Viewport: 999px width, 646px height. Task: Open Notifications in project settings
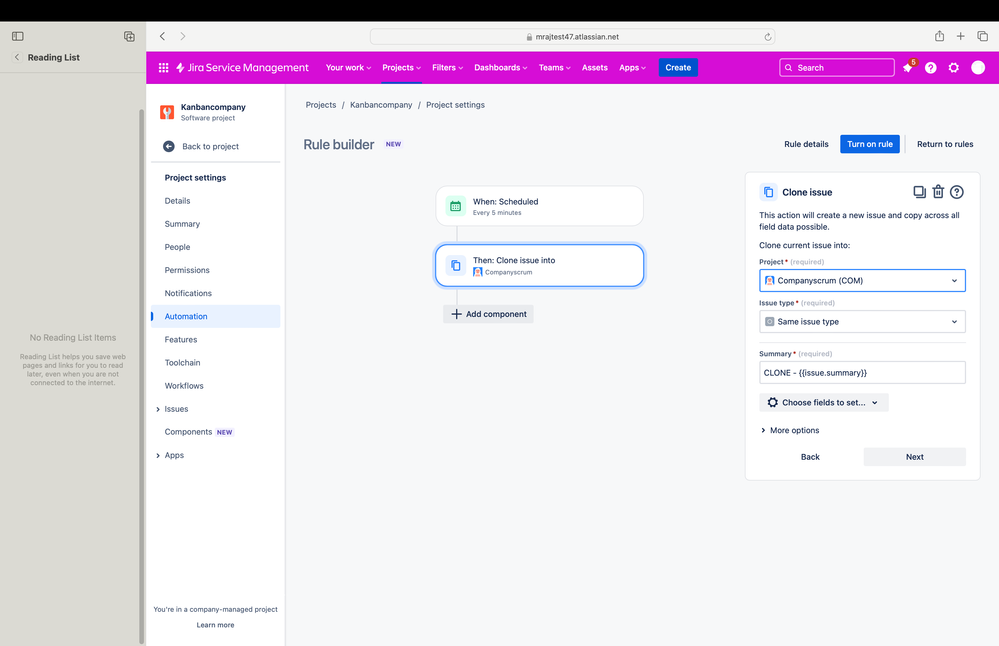tap(215, 293)
